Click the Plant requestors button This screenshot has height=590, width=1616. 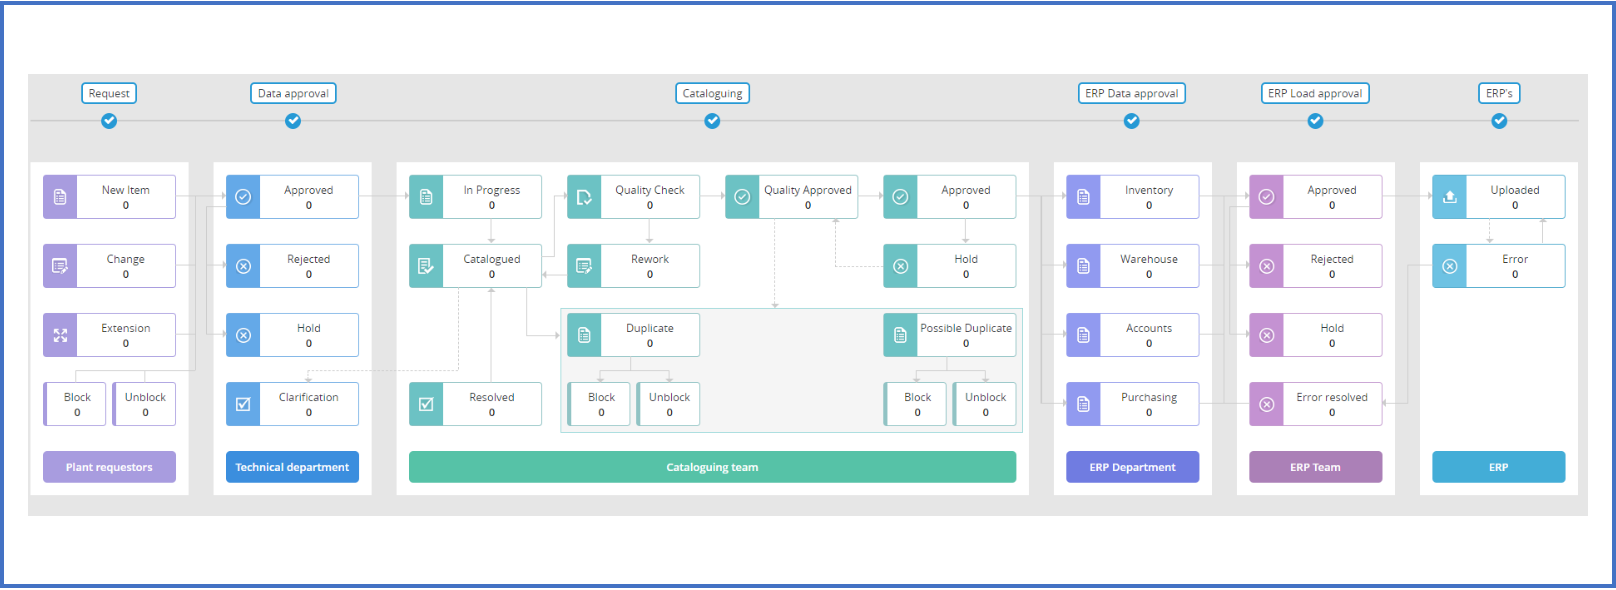109,467
